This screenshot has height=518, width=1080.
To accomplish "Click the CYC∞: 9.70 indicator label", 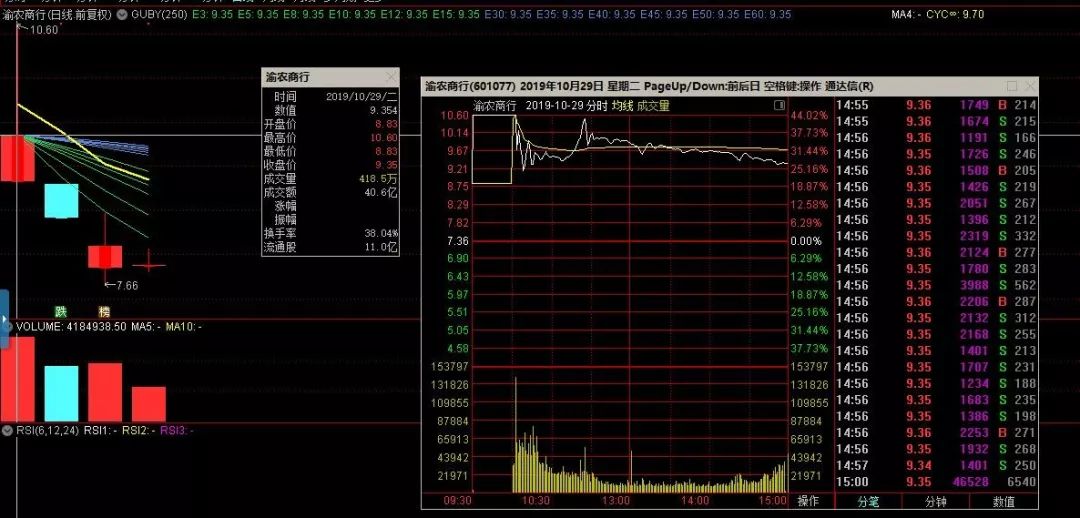I will pyautogui.click(x=955, y=14).
